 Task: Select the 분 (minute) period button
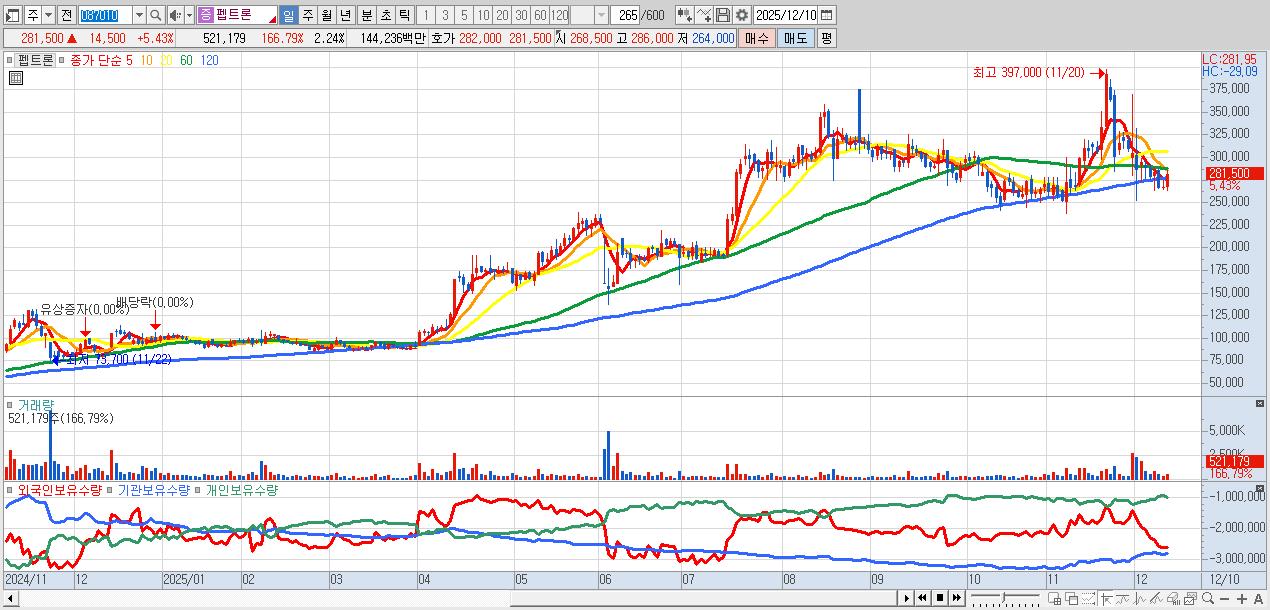tap(367, 15)
